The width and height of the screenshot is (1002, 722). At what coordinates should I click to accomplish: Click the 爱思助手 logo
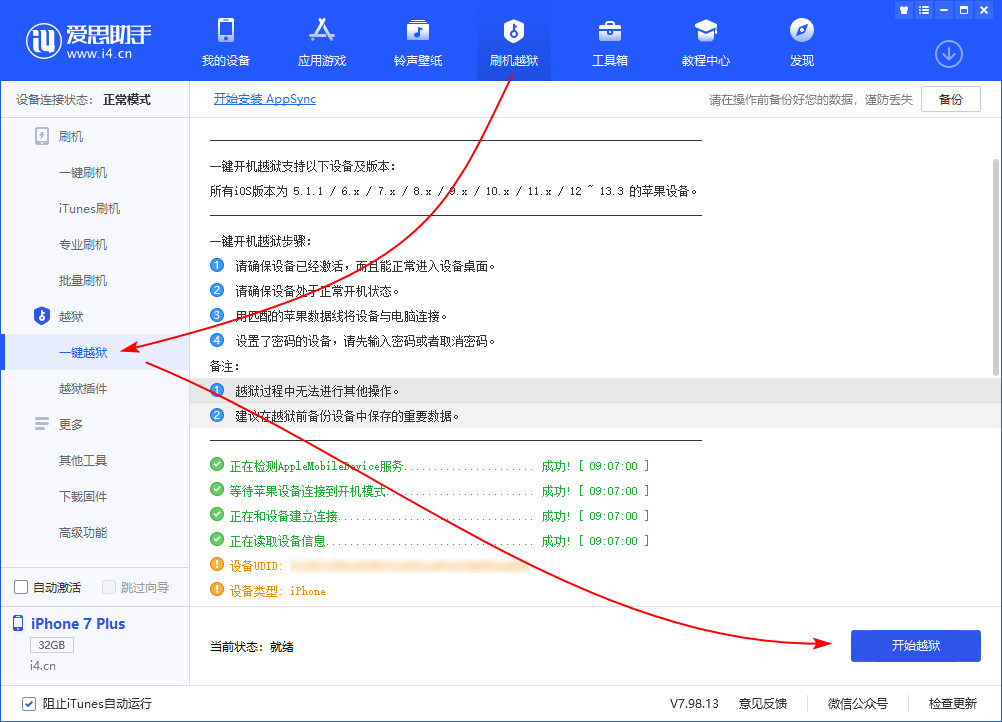tap(88, 40)
